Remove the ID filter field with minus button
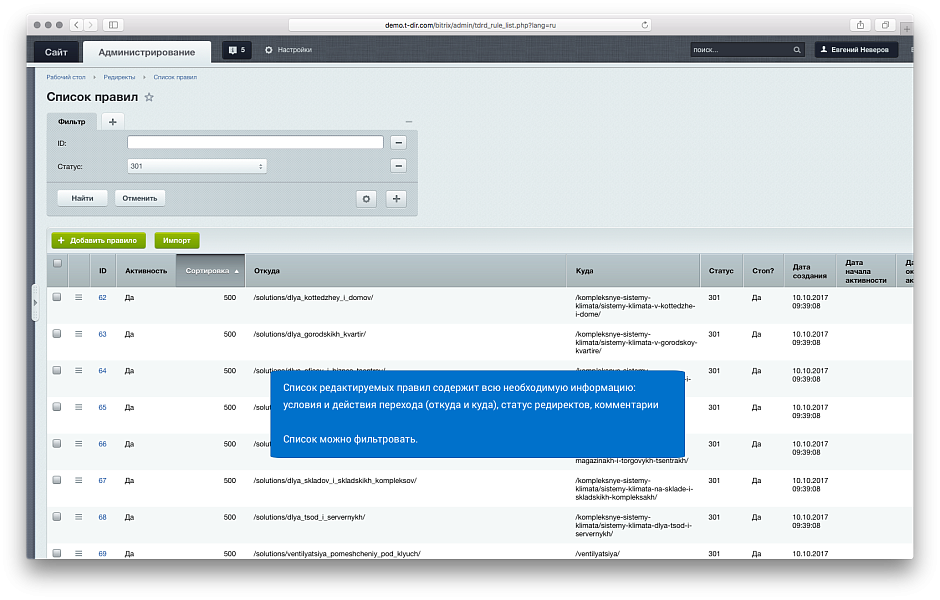The height and width of the screenshot is (600, 940). (398, 143)
